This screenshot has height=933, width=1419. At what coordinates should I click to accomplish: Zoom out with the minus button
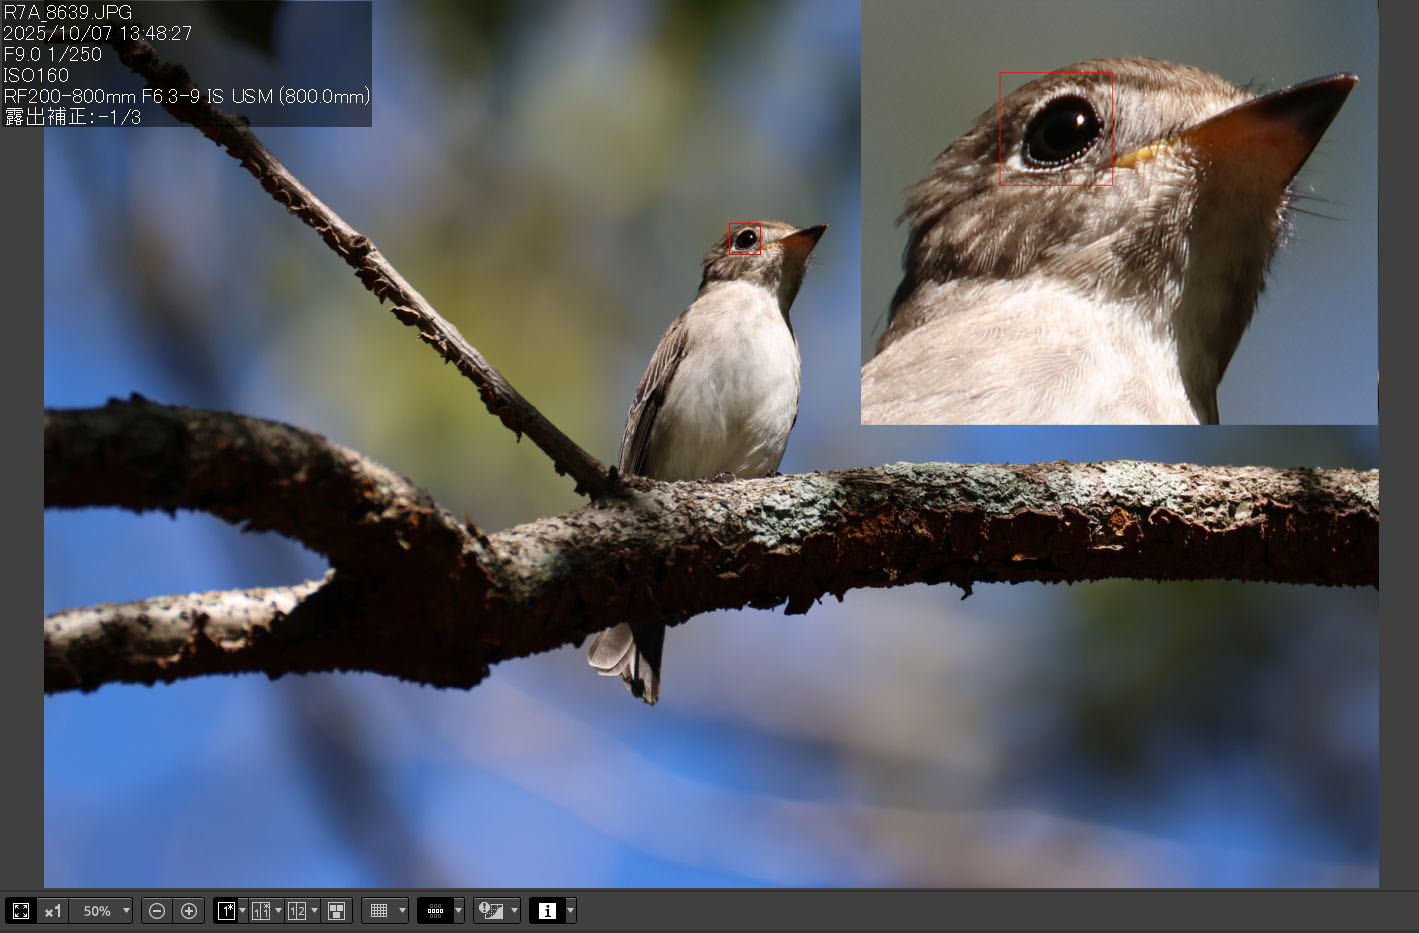157,911
